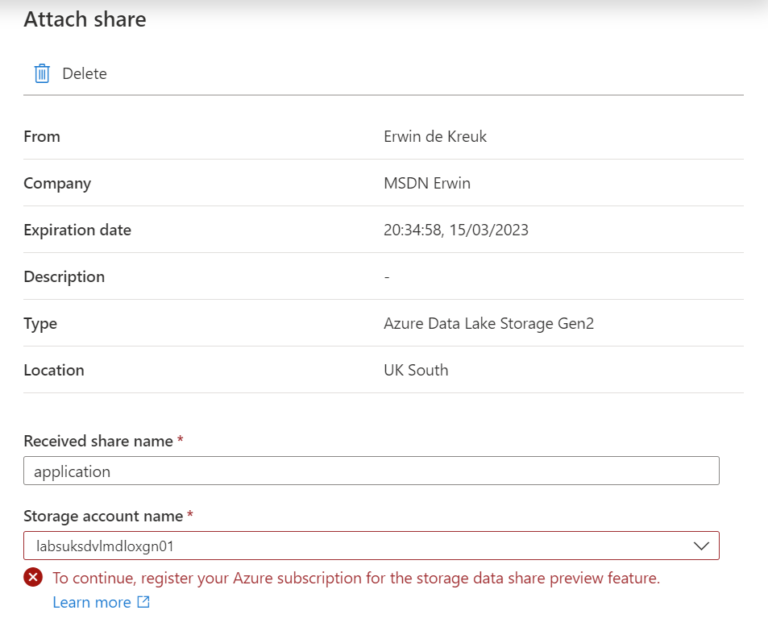The image size is (768, 635).
Task: Click the '-' description value
Action: click(x=387, y=277)
